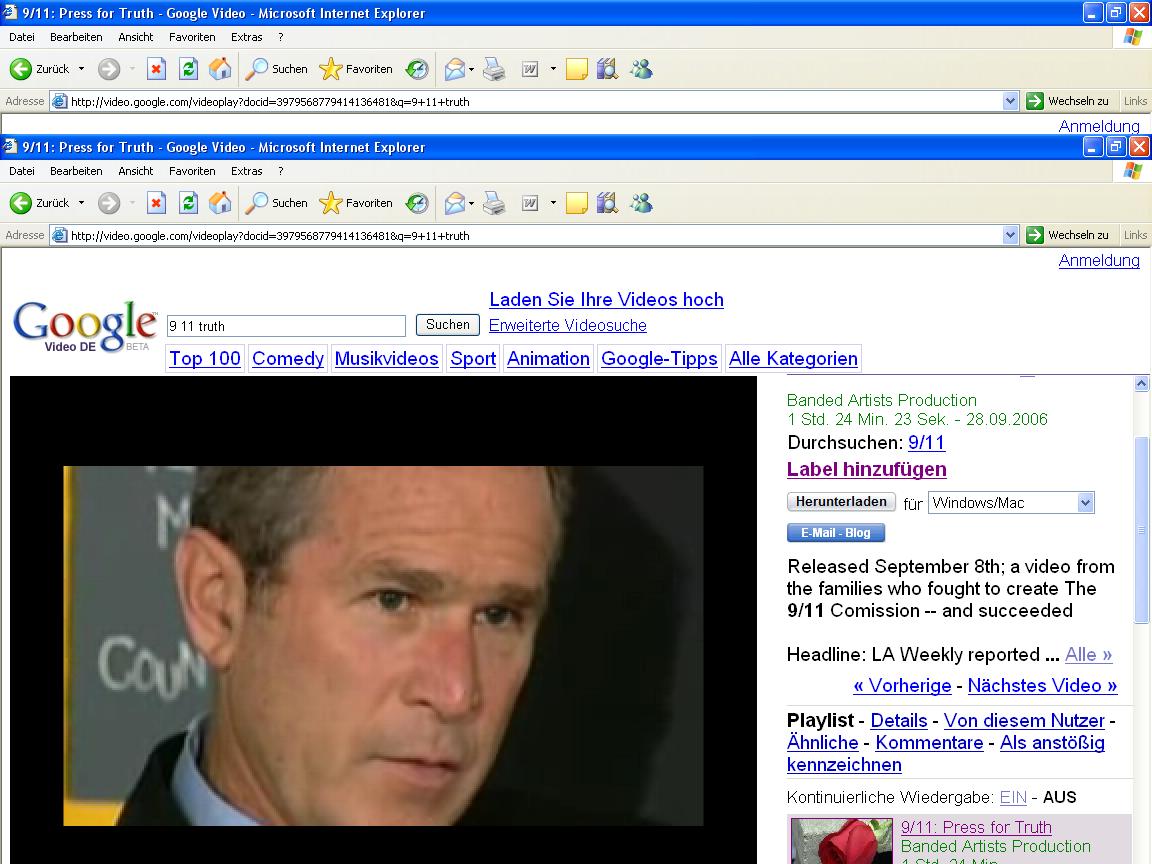The image size is (1152, 864).
Task: Print the page from the front window toolbar
Action: pyautogui.click(x=494, y=203)
